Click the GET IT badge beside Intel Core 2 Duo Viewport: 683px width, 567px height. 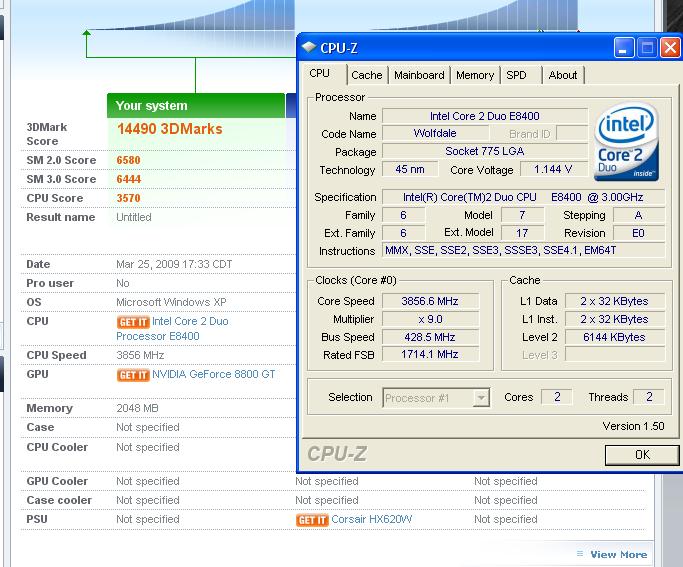[x=133, y=322]
